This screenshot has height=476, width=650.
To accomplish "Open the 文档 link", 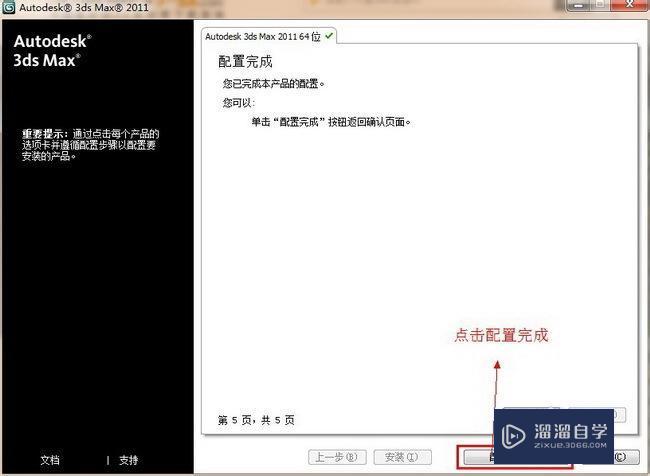I will [50, 460].
